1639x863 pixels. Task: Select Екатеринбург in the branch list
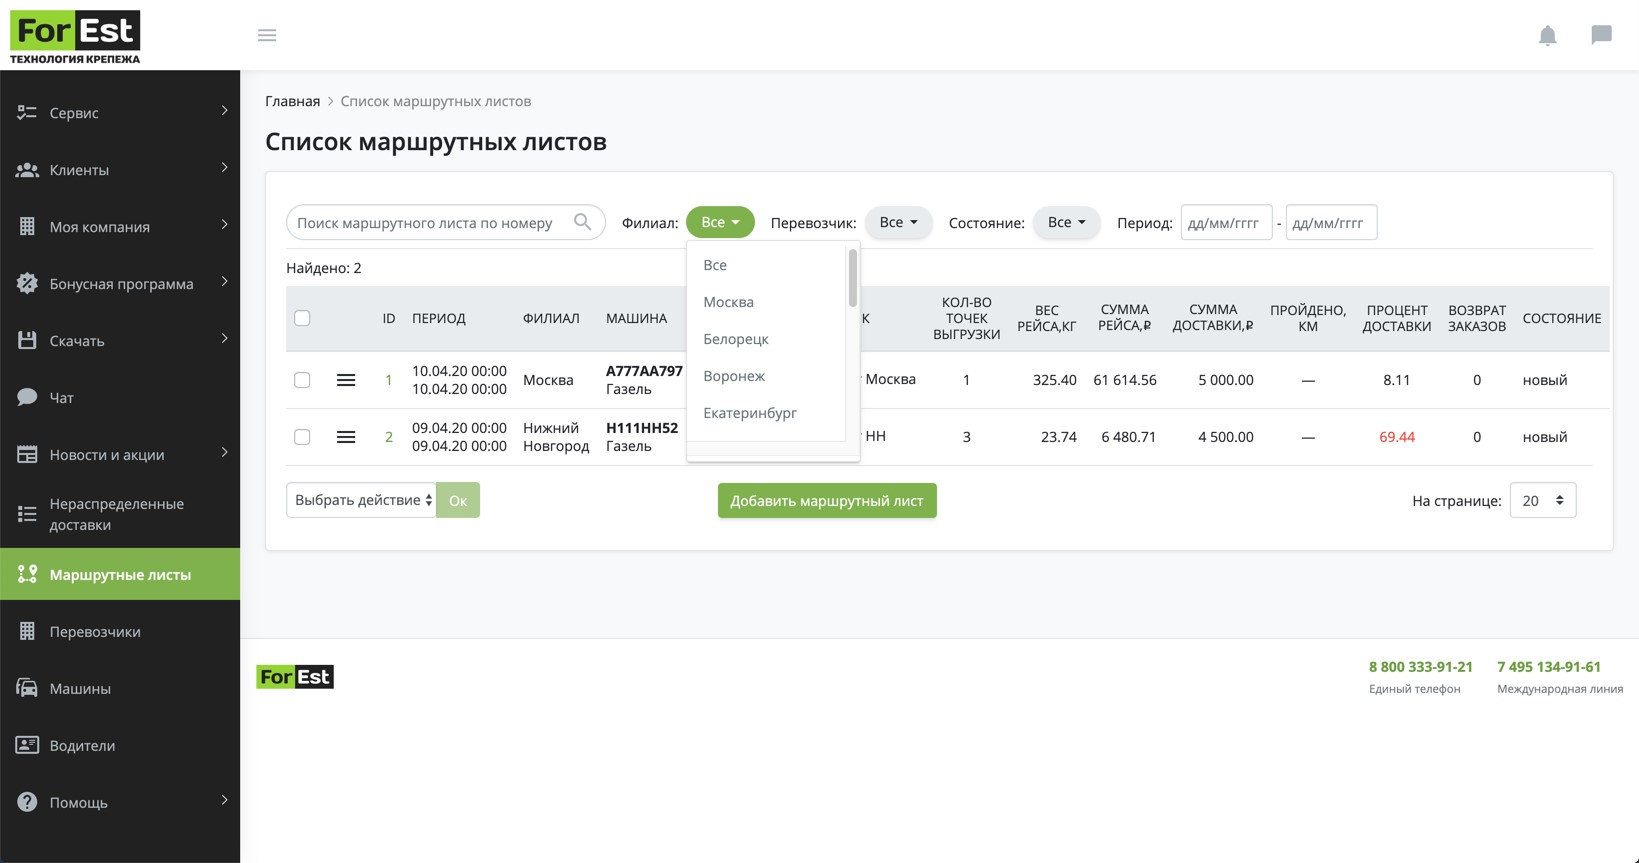coord(766,413)
